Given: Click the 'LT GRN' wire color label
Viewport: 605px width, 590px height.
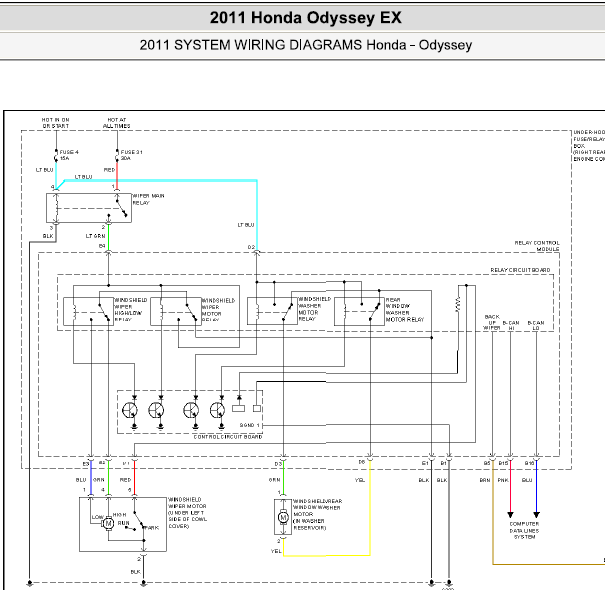Looking at the screenshot, I should point(95,236).
